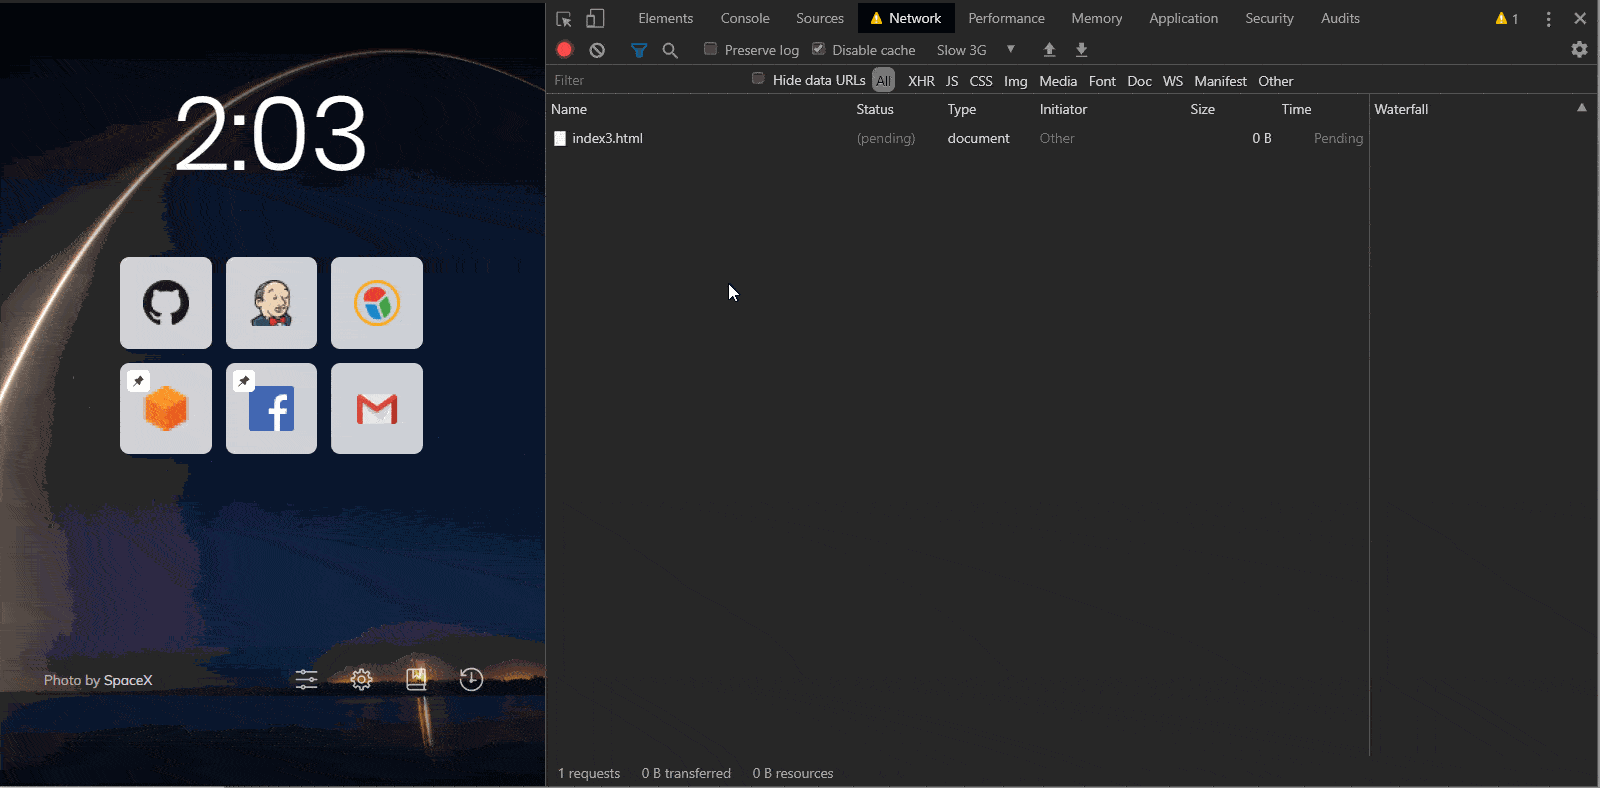Switch to the Audits tab
Screen dimensions: 1600x788
1340,18
